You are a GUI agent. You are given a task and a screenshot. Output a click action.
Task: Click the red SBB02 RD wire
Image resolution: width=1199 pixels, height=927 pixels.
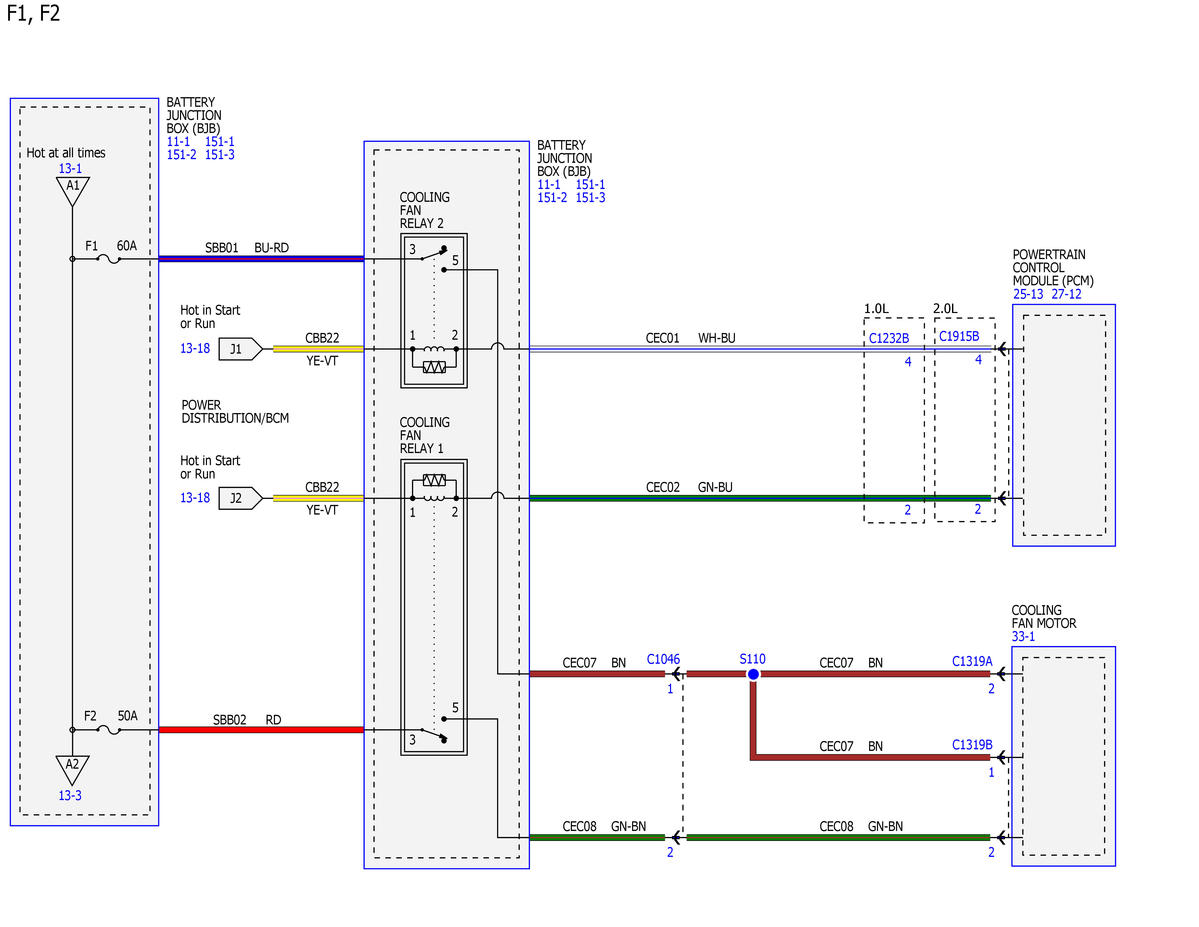coord(262,730)
